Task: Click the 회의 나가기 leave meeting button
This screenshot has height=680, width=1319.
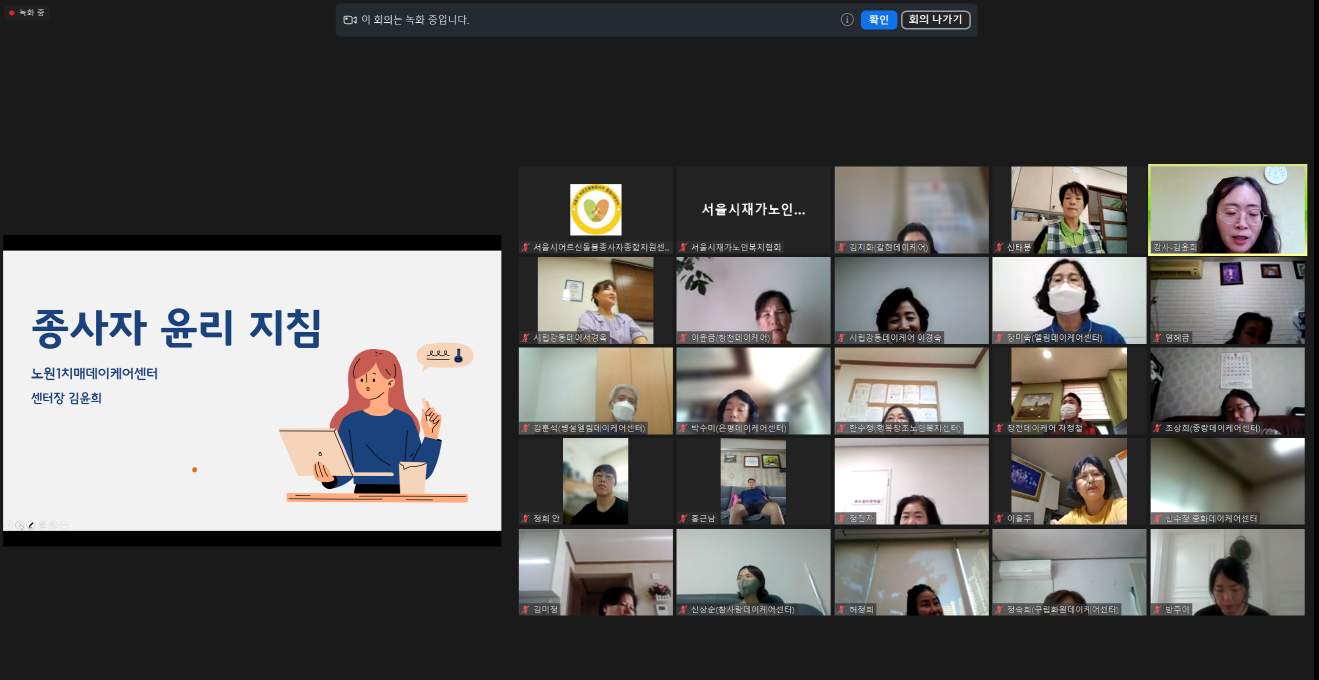Action: click(935, 20)
